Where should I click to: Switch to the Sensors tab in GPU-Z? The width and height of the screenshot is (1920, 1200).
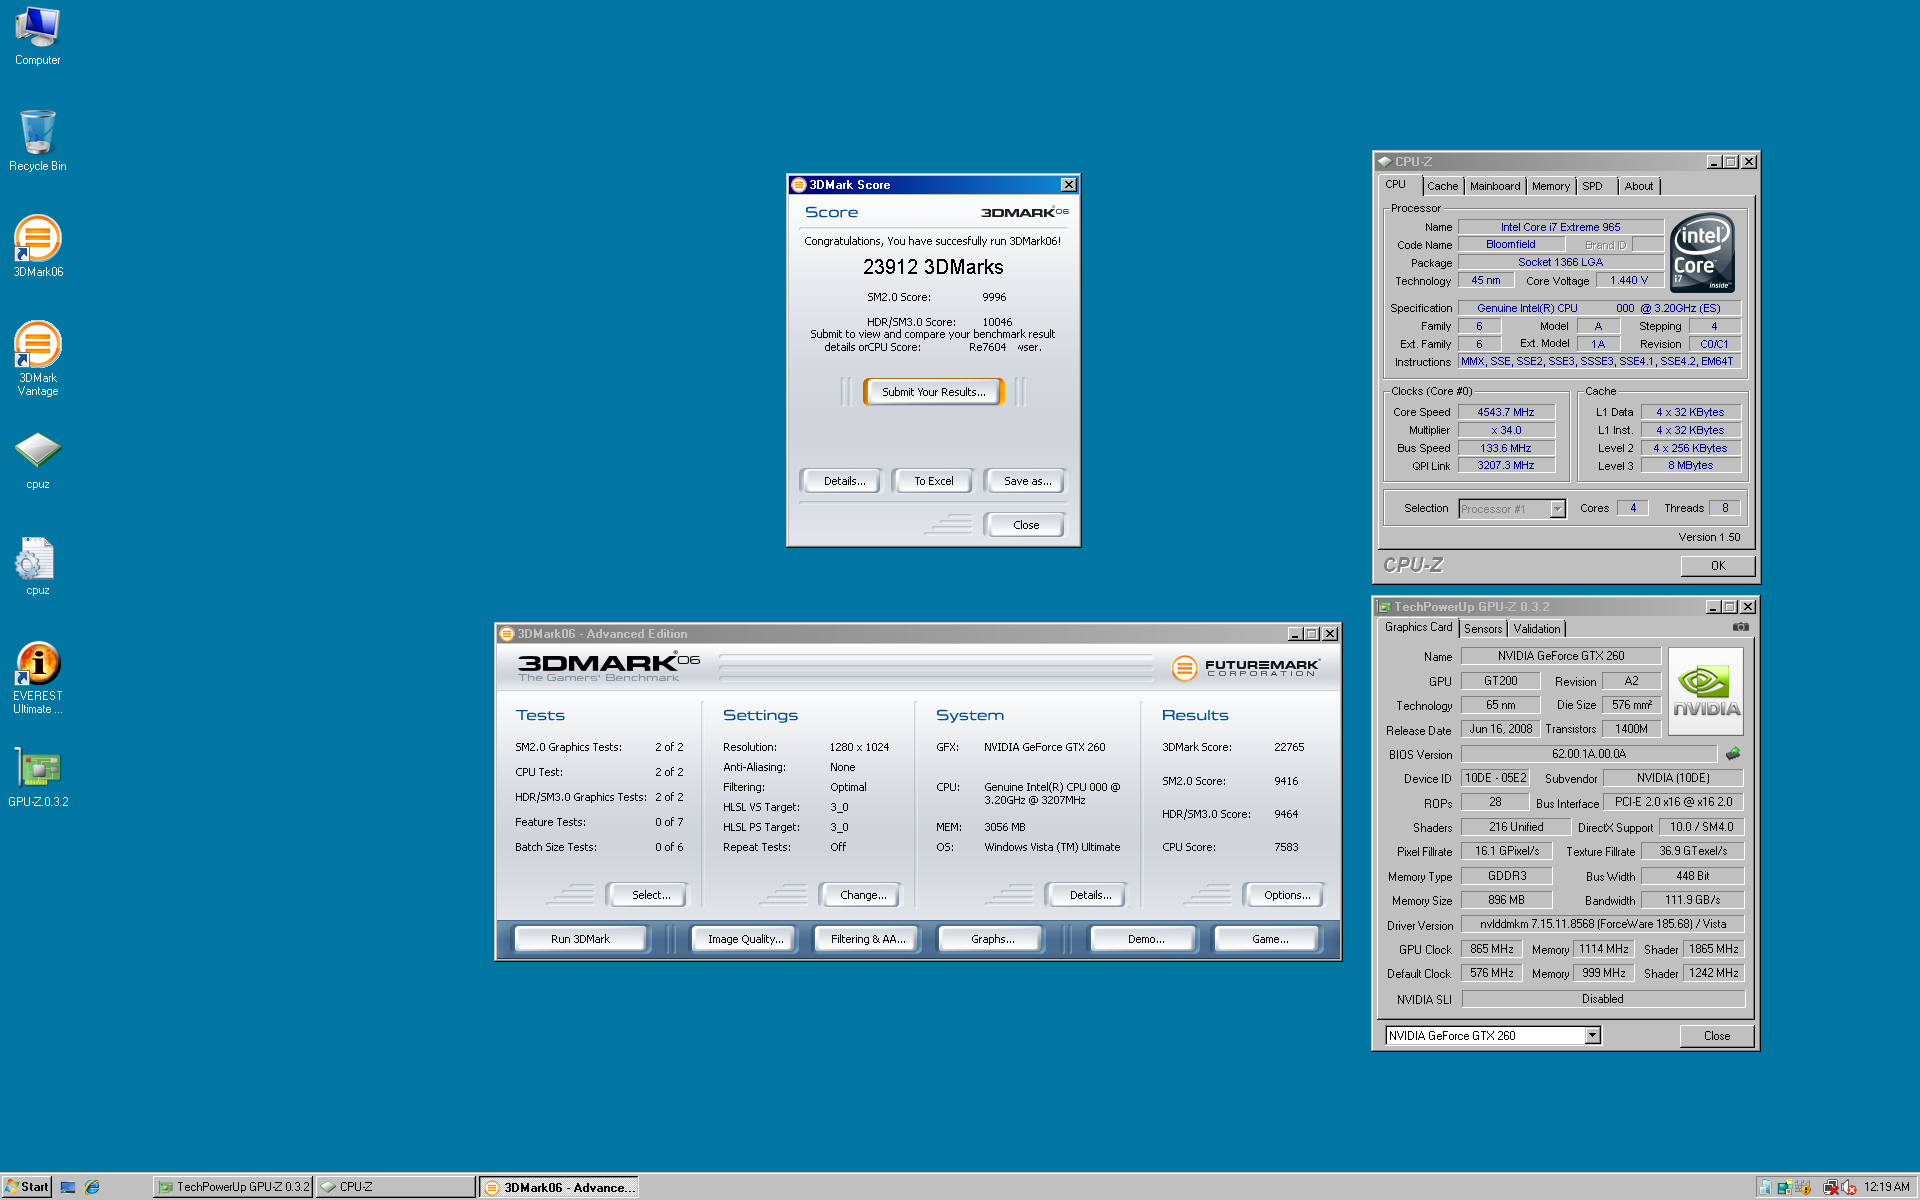1483,629
